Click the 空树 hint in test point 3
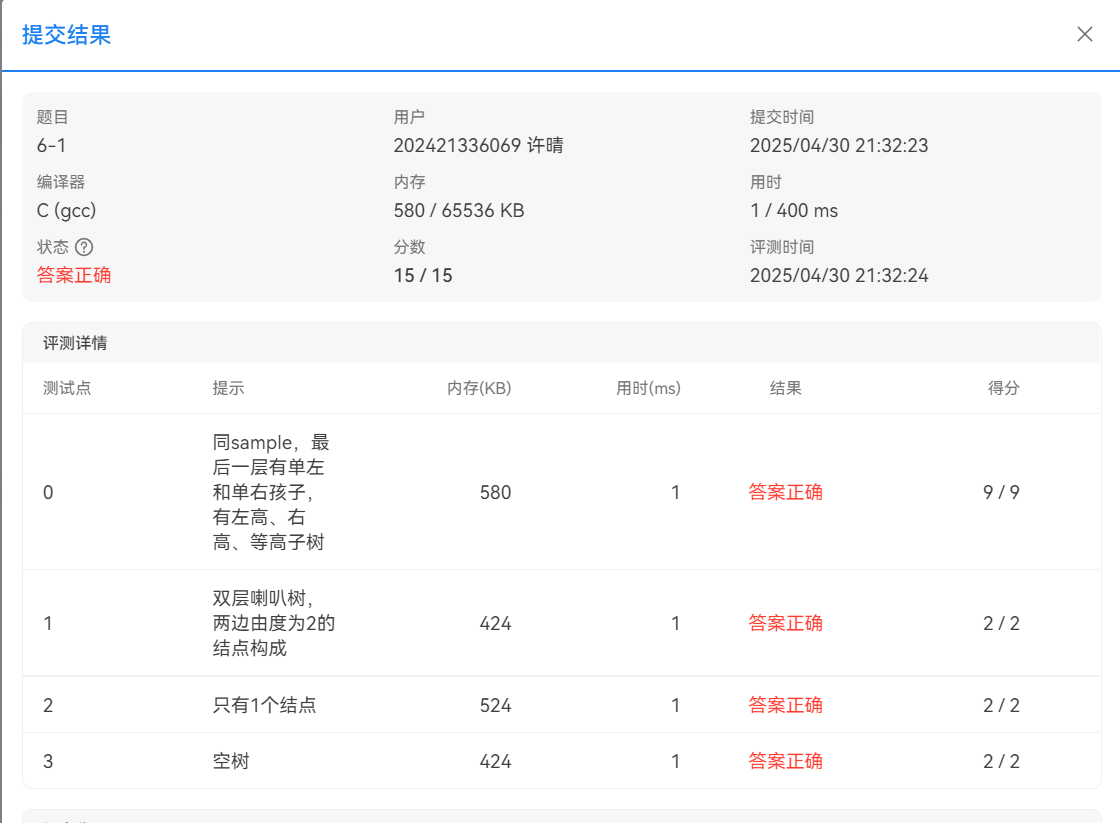Image resolution: width=1120 pixels, height=823 pixels. tap(230, 761)
